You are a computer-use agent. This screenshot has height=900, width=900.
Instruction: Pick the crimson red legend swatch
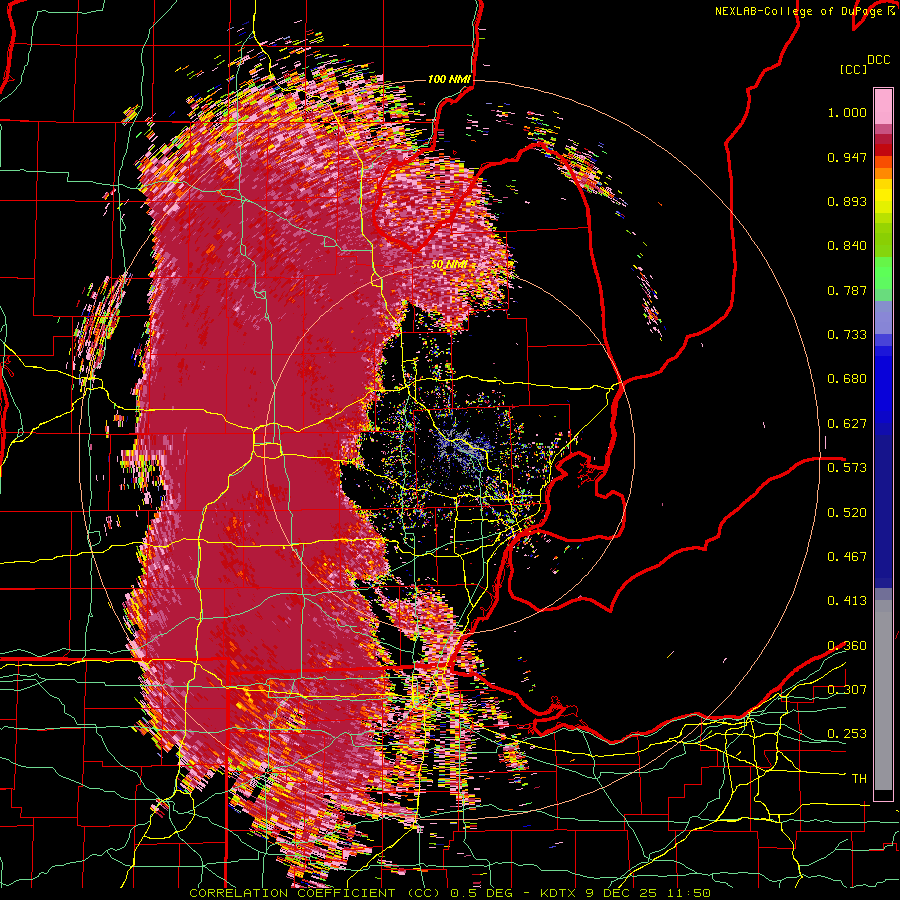pos(883,139)
